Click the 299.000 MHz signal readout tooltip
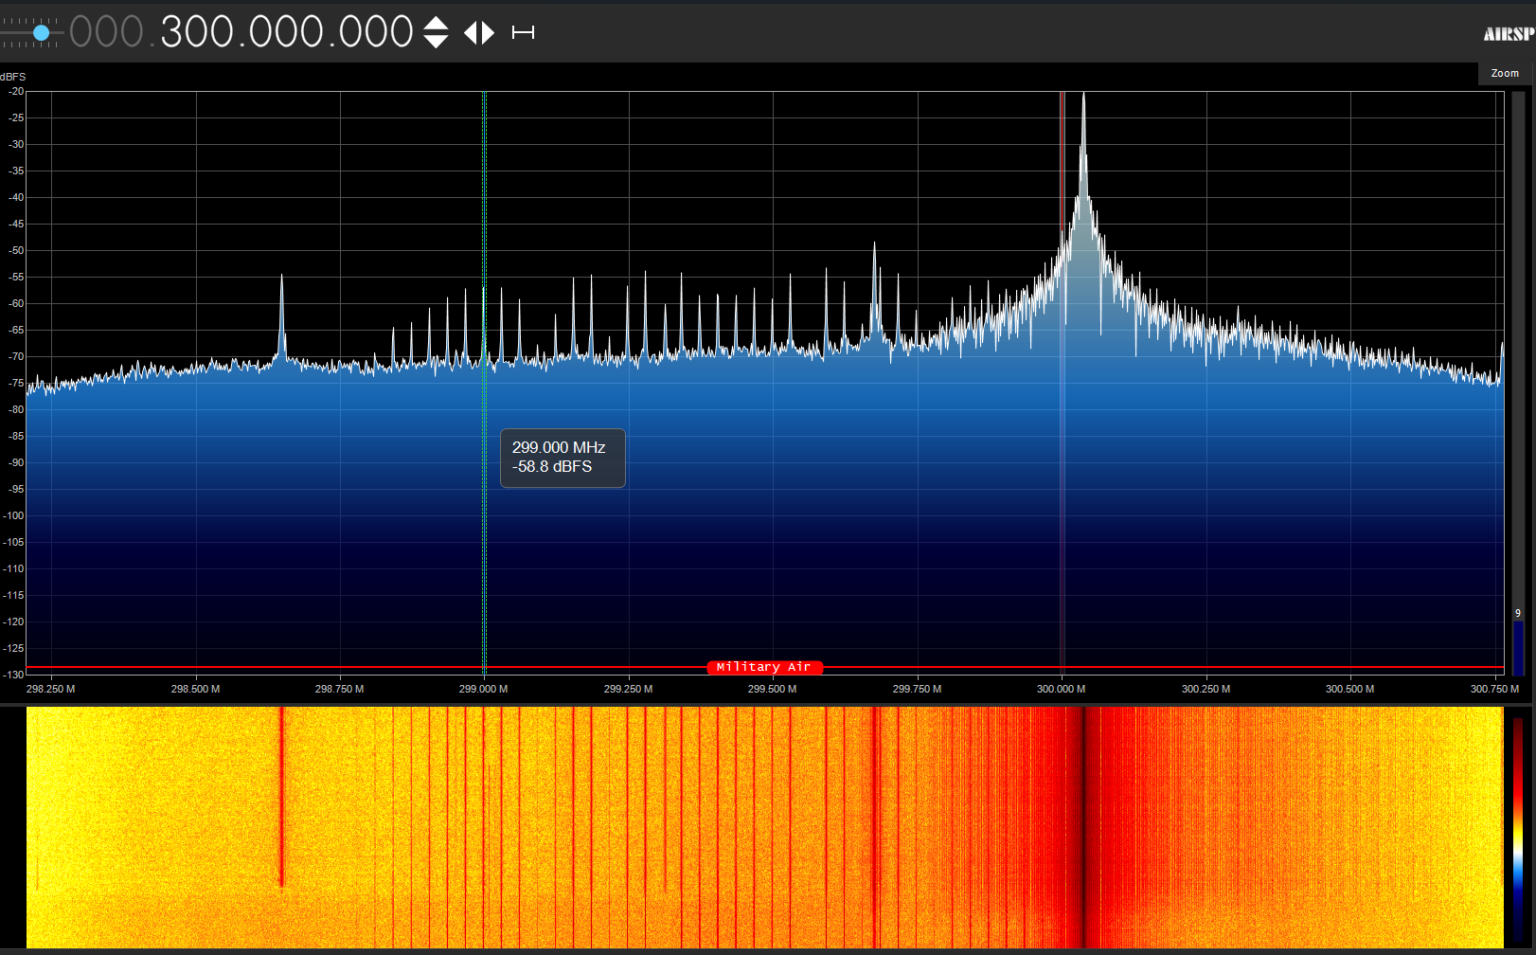This screenshot has height=955, width=1536. (x=562, y=458)
